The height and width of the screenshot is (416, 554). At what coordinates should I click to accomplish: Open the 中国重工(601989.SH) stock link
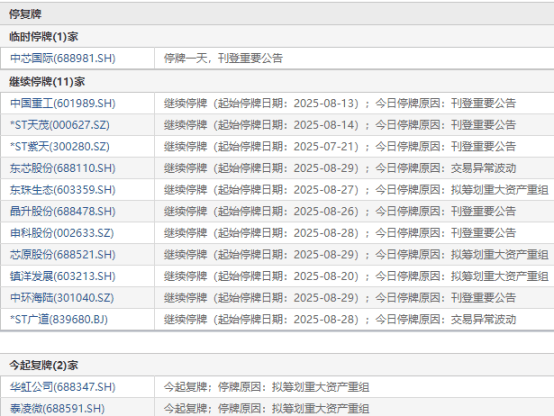click(63, 103)
